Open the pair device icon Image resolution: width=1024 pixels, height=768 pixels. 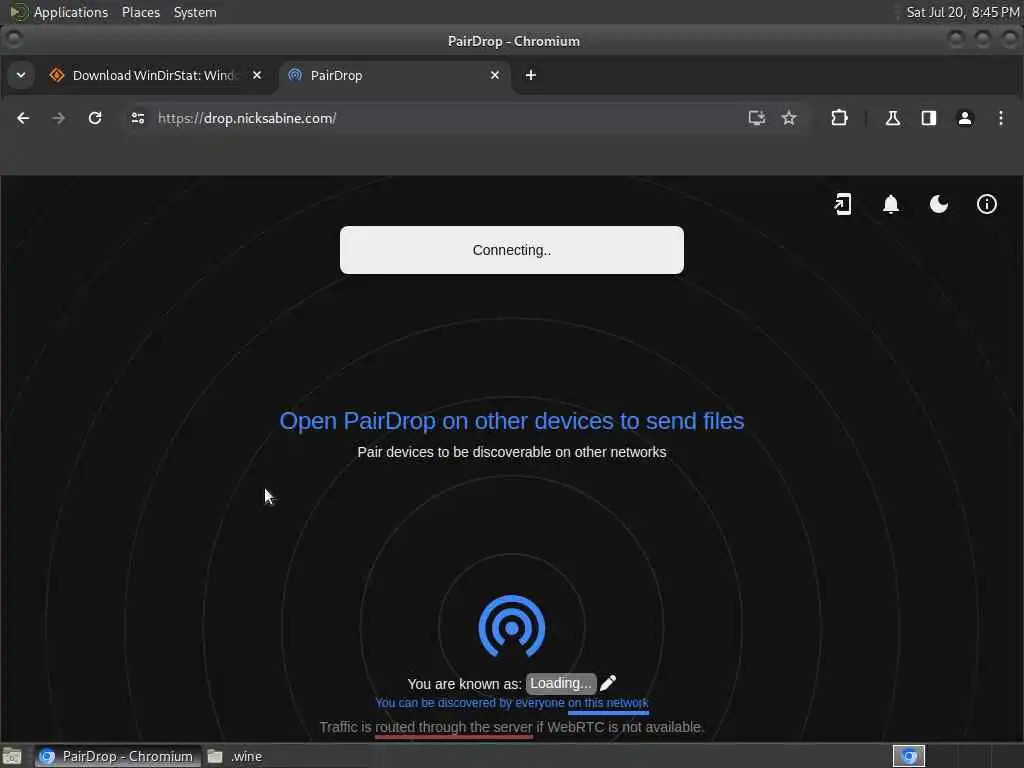tap(842, 204)
